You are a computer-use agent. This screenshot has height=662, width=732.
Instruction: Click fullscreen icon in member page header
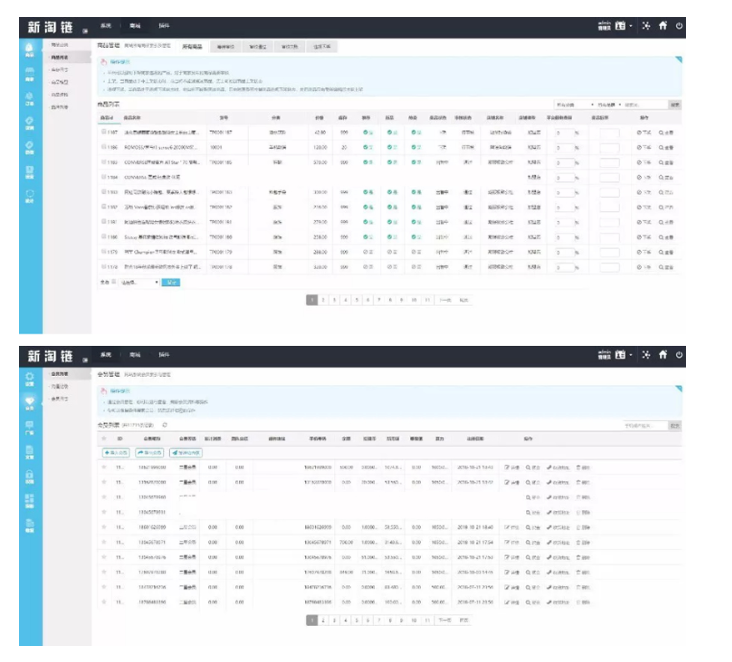645,354
